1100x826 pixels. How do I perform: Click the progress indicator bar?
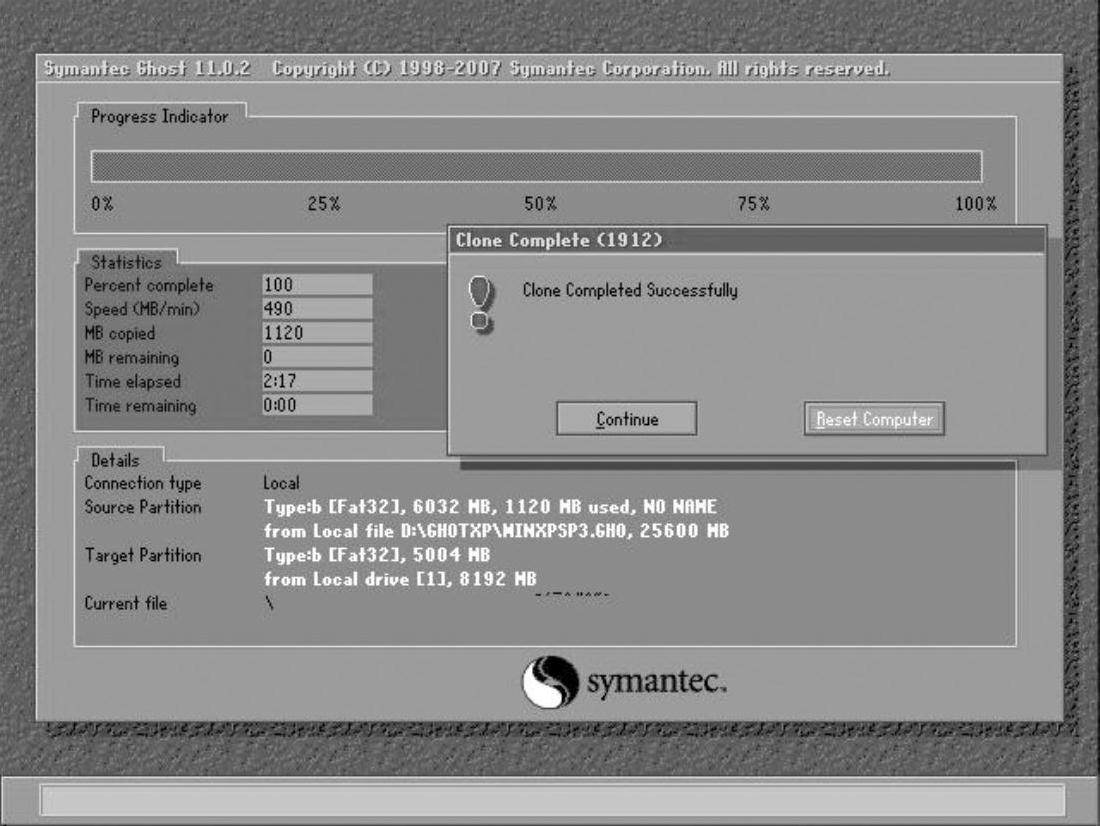[x=536, y=166]
